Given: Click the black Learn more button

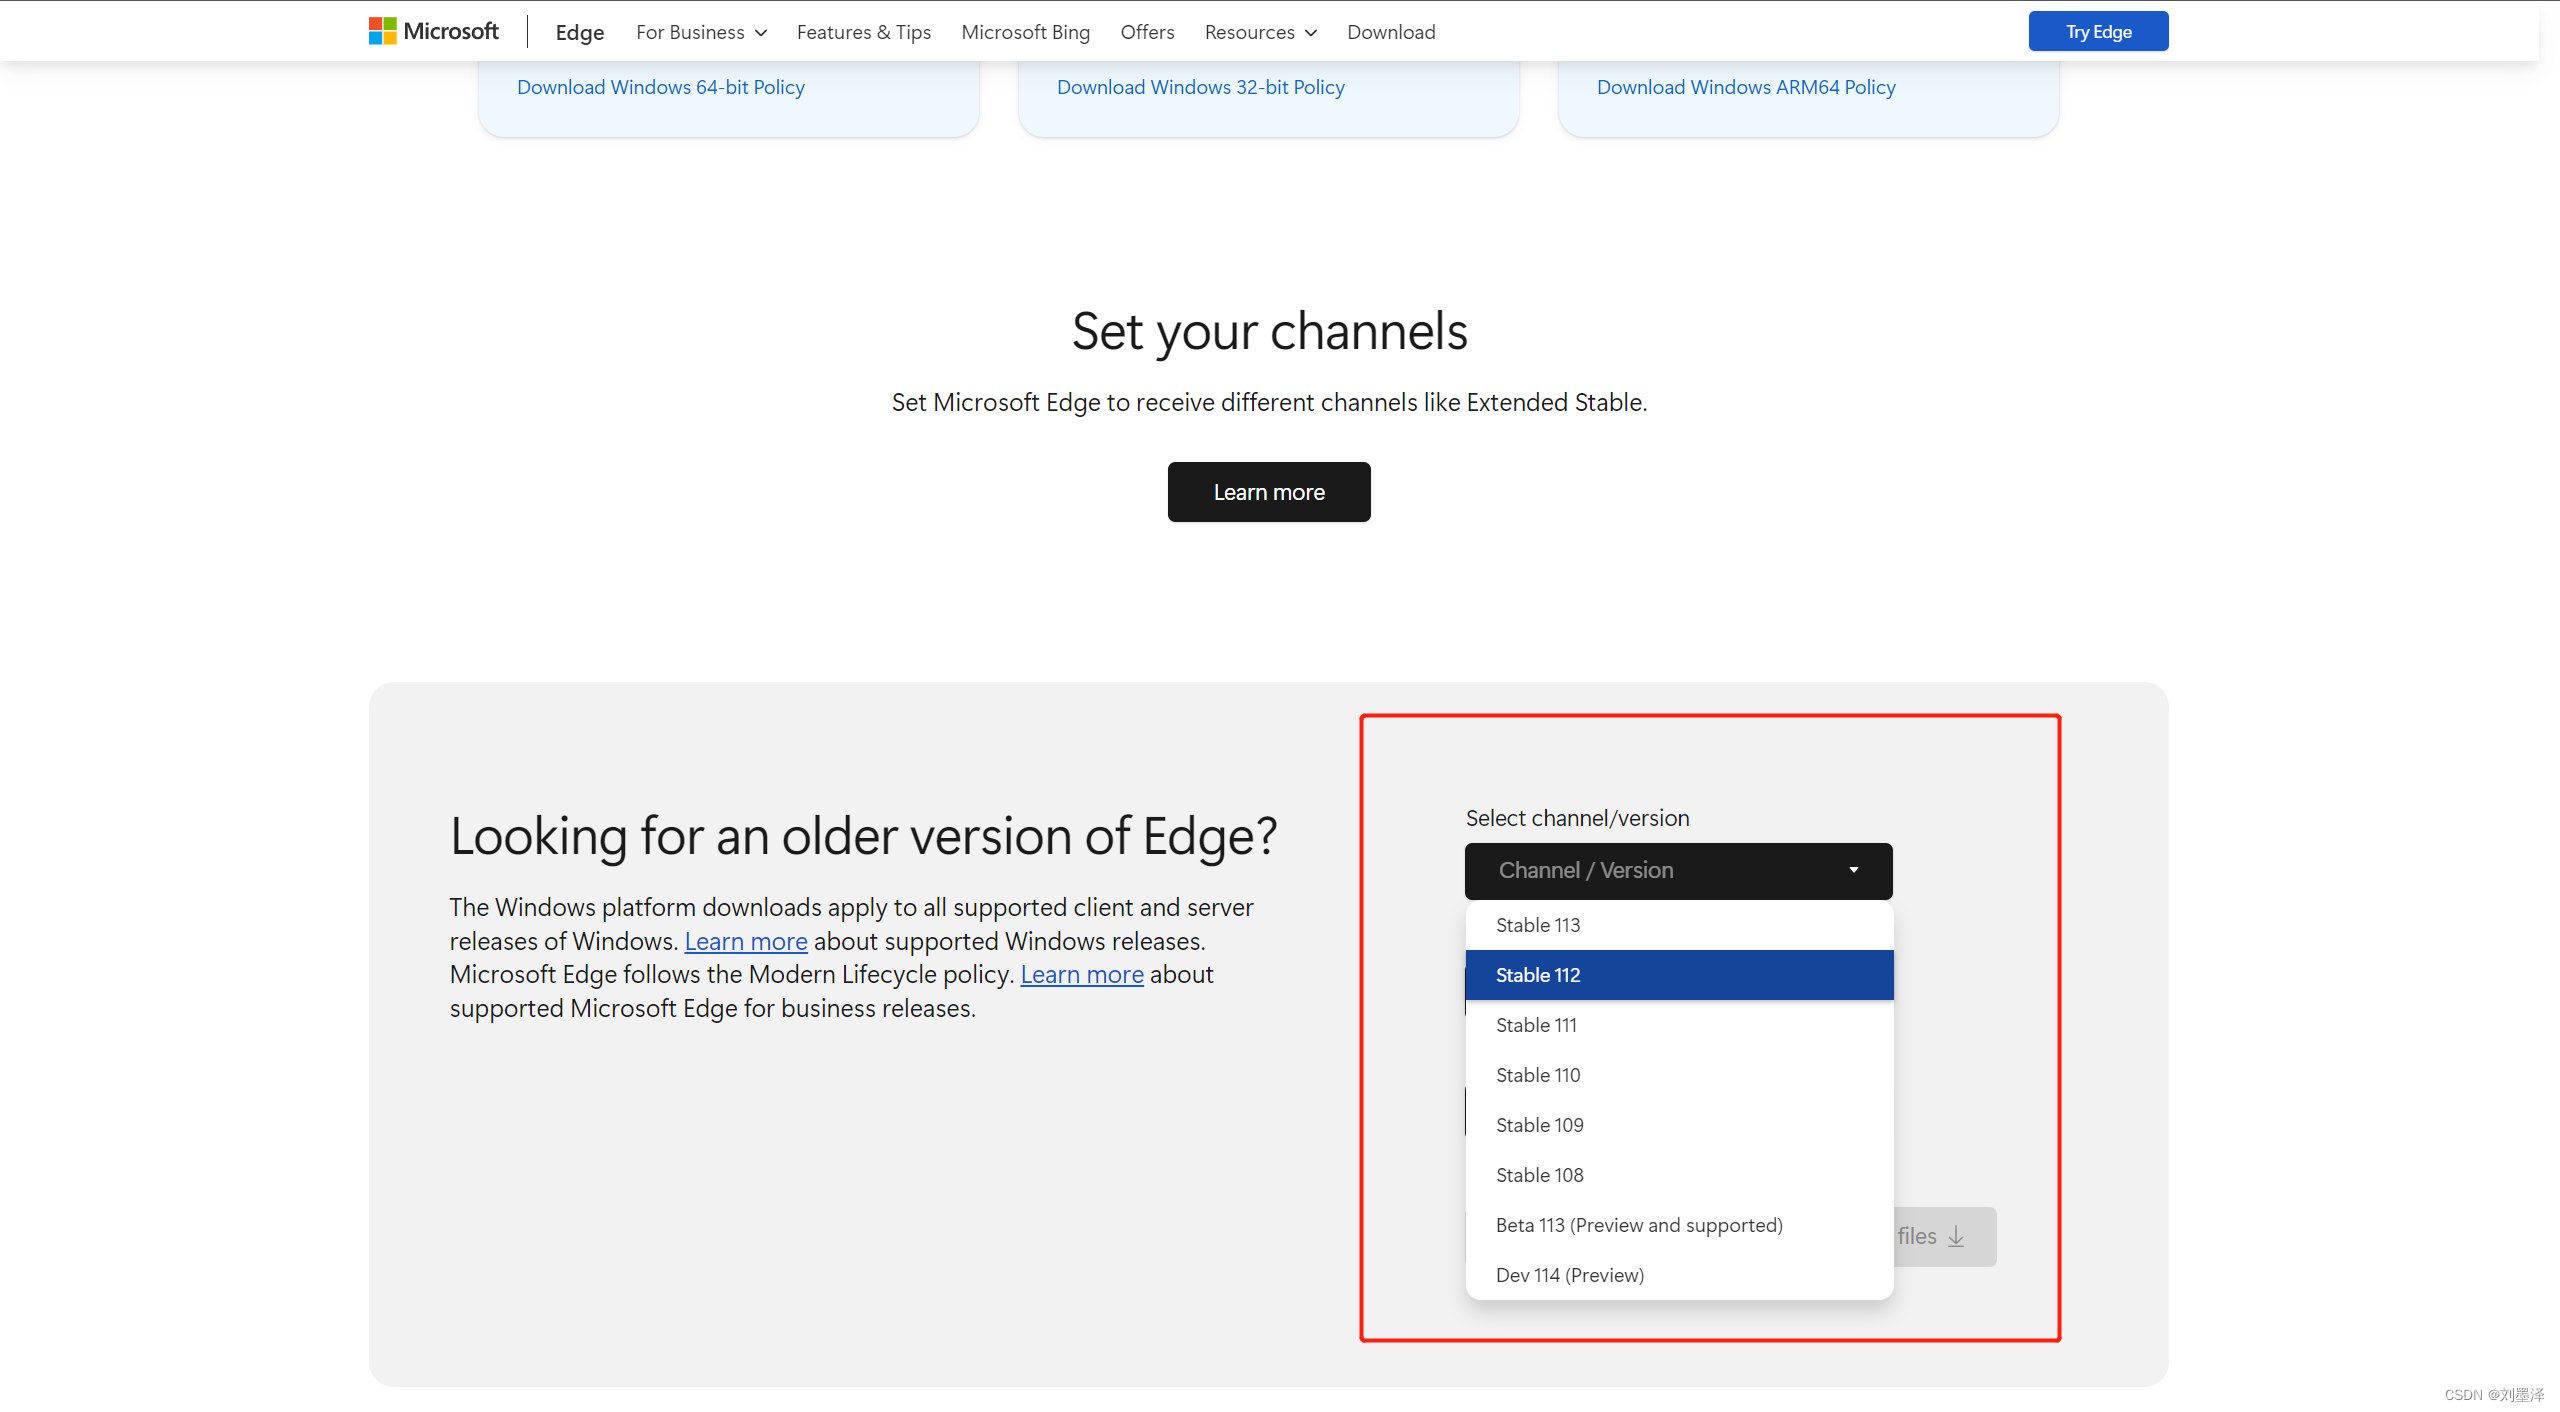Looking at the screenshot, I should tap(1268, 492).
